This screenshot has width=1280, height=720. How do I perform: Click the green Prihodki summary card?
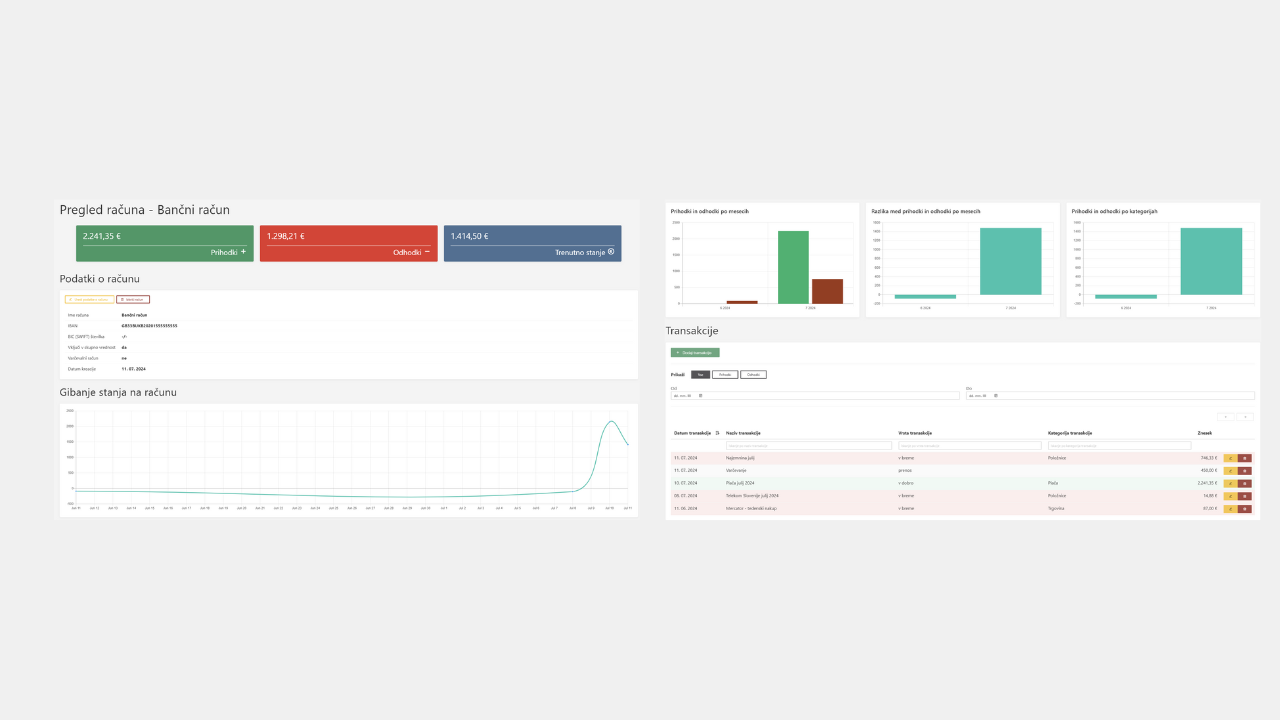pyautogui.click(x=165, y=243)
